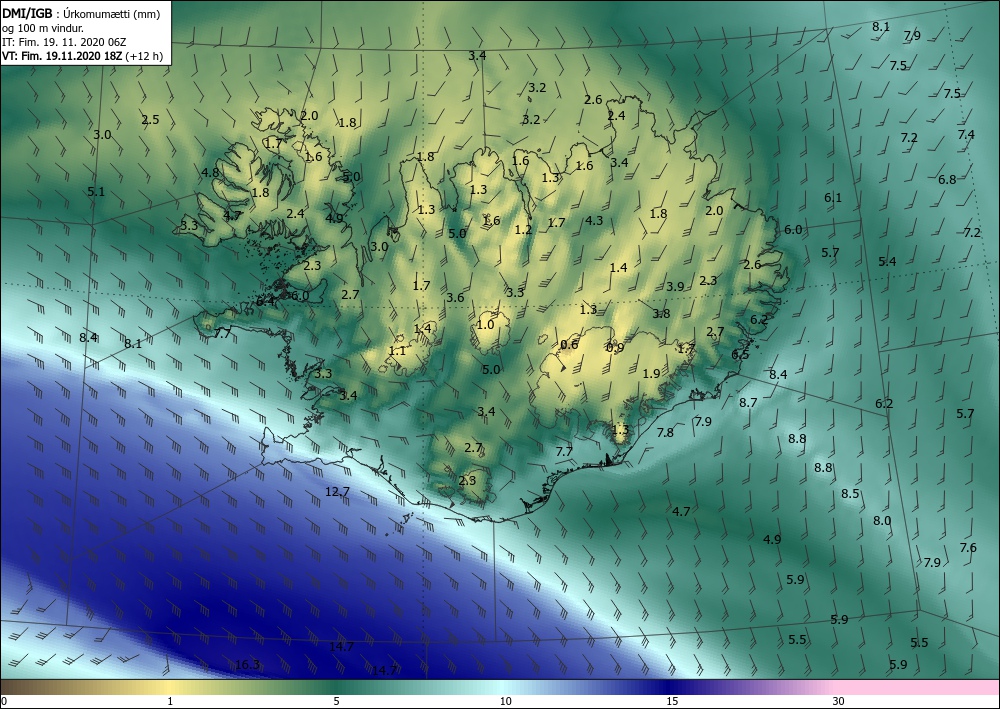Select the '8.0' value on the map
The width and height of the screenshot is (1000, 709).
[x=882, y=520]
